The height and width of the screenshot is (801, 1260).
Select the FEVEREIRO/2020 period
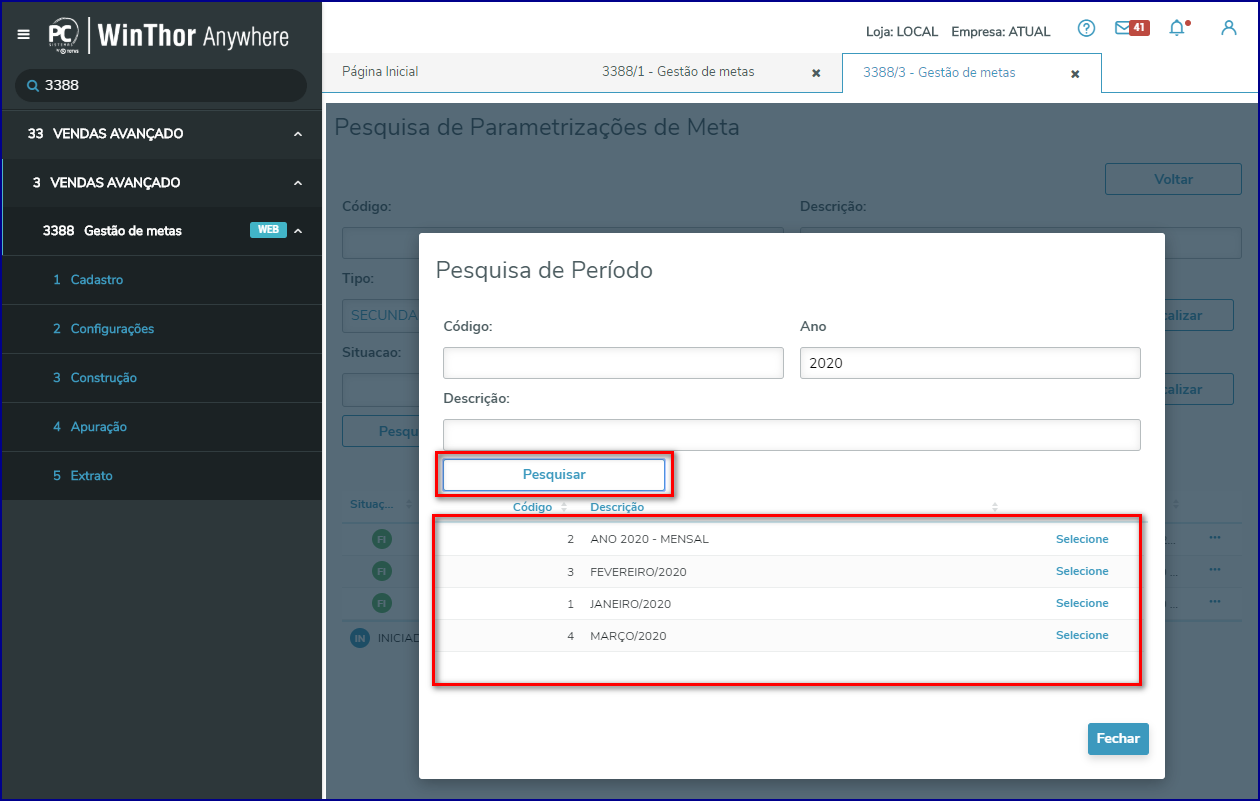coord(1082,571)
